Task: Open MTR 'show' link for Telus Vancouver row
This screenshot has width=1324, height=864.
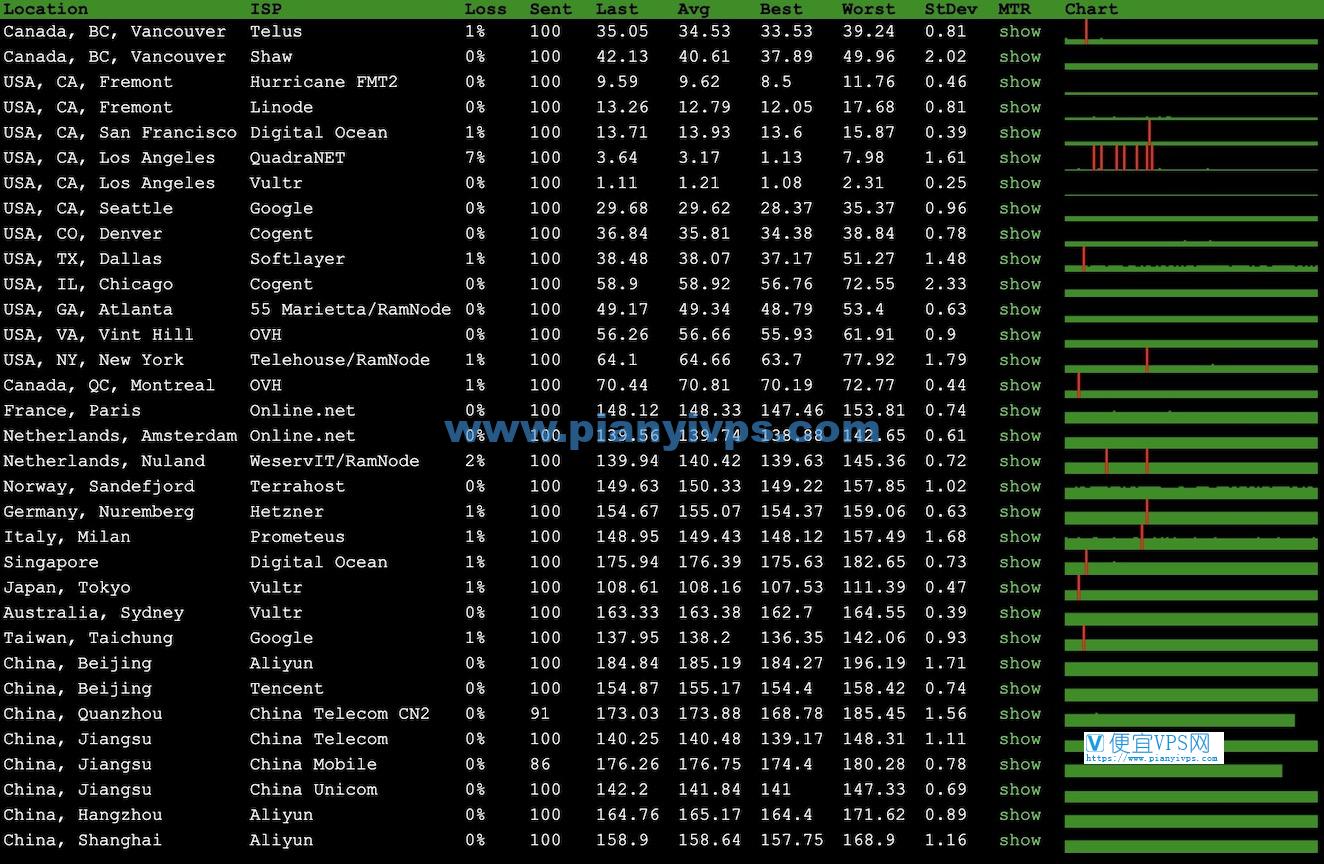Action: point(1020,31)
